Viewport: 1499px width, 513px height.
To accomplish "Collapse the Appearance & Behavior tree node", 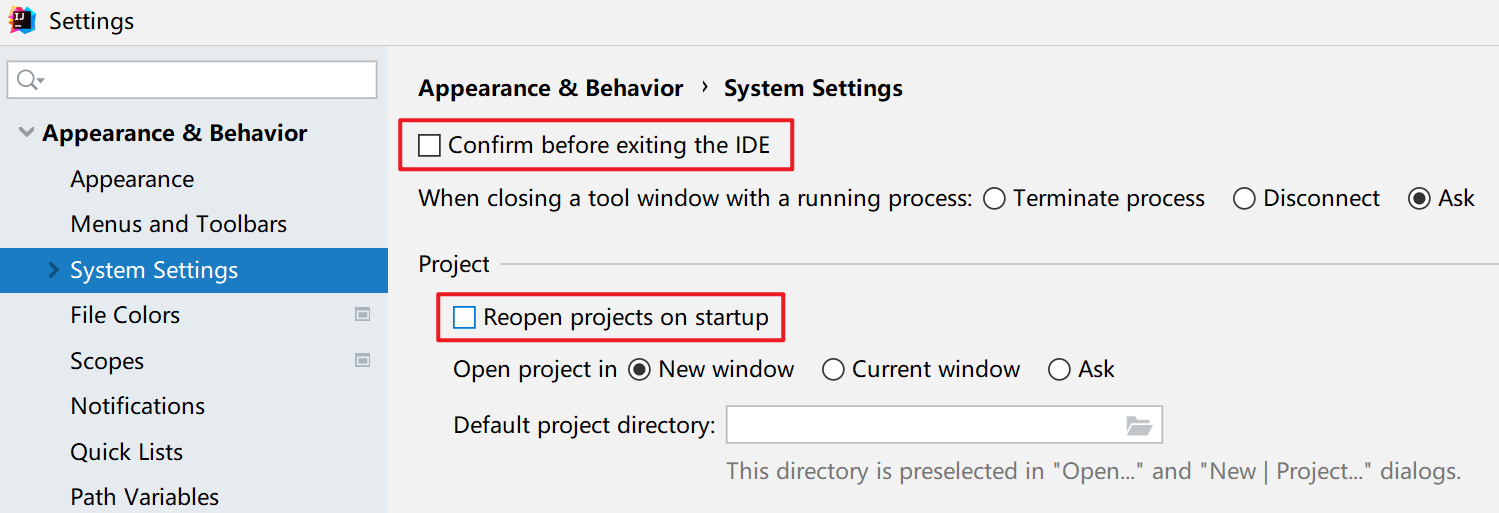I will click(x=26, y=134).
